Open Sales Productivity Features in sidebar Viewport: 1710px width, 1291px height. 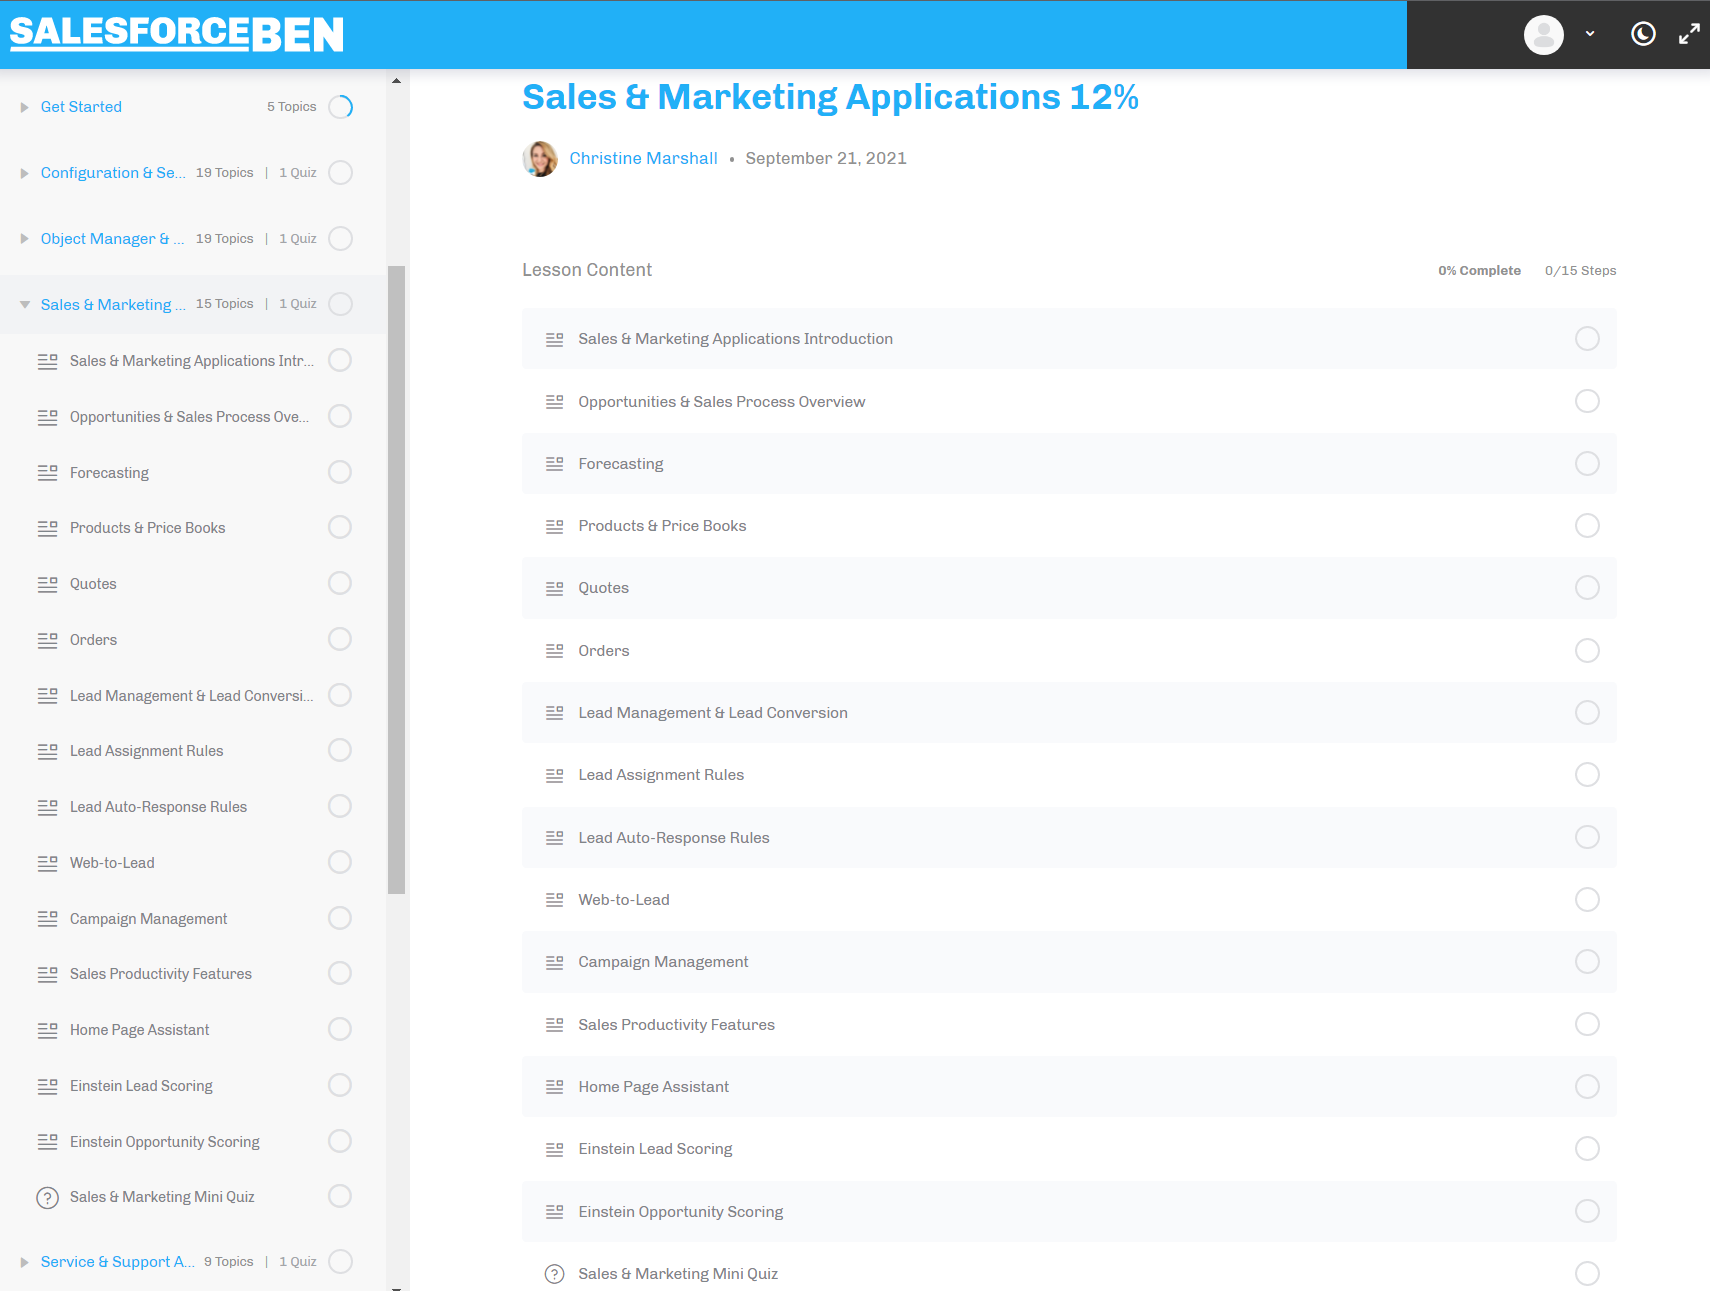161,974
